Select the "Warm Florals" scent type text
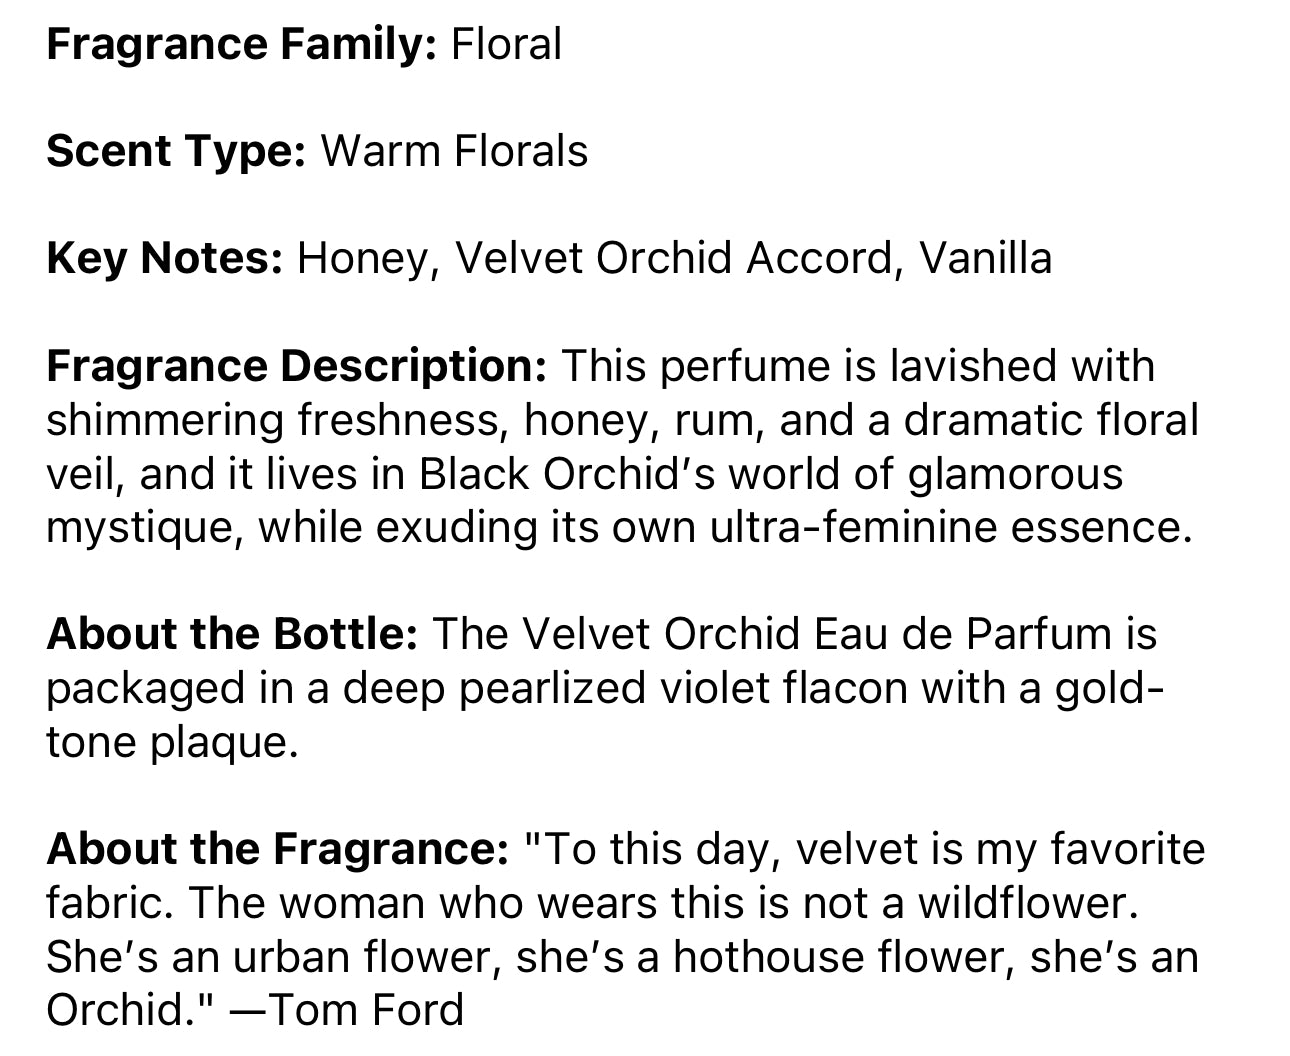This screenshot has width=1290, height=1056. [454, 151]
